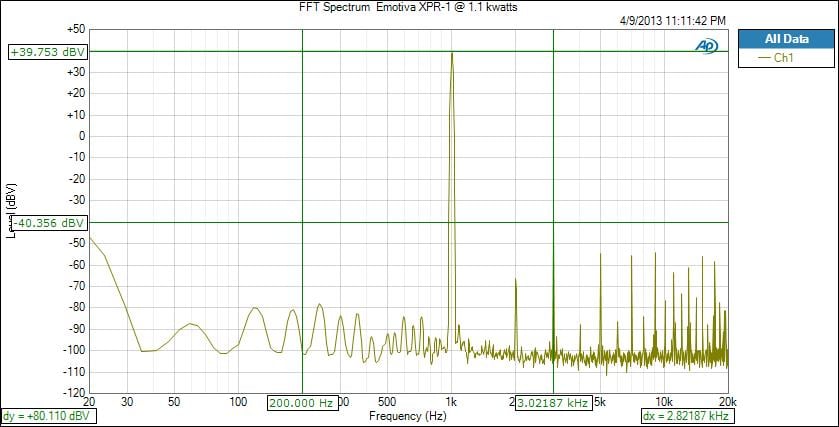The height and width of the screenshot is (427, 839).
Task: Click the FFT Spectrum graph title
Action: 407,7
